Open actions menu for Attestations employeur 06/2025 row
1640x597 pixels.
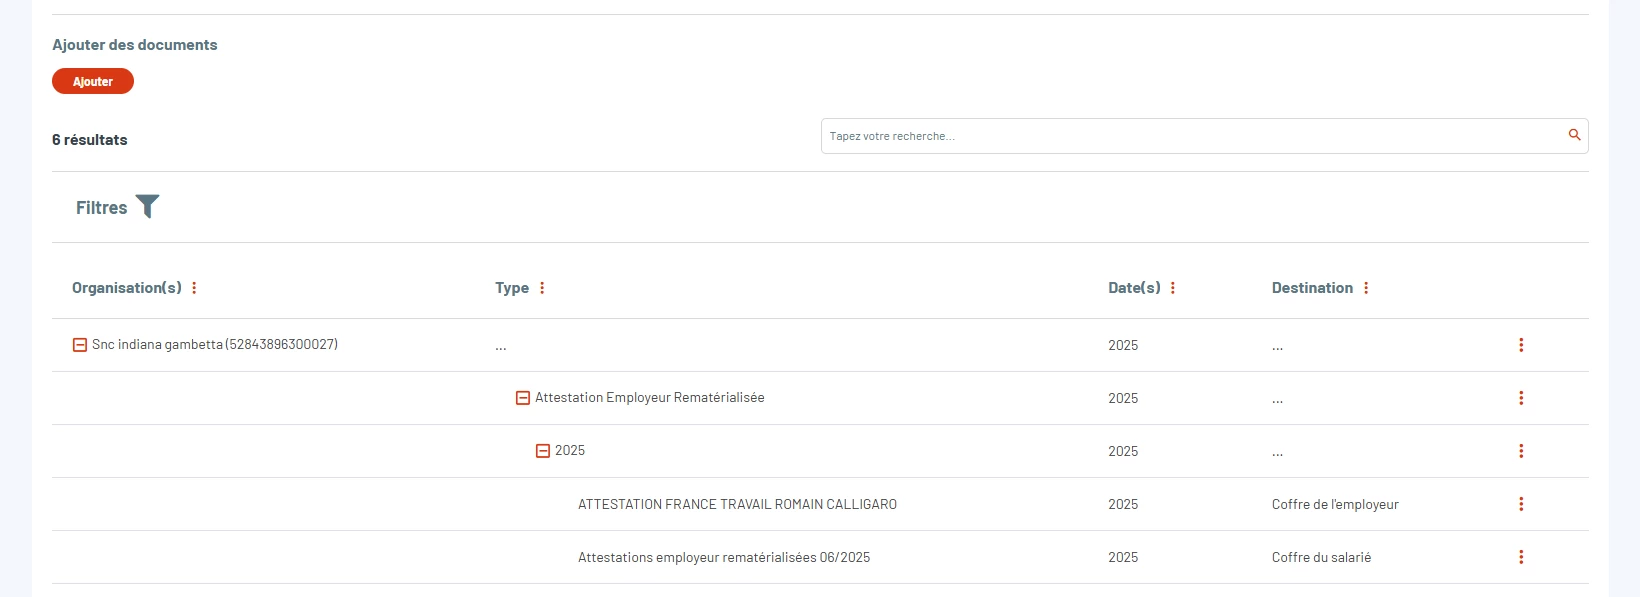pyautogui.click(x=1521, y=557)
